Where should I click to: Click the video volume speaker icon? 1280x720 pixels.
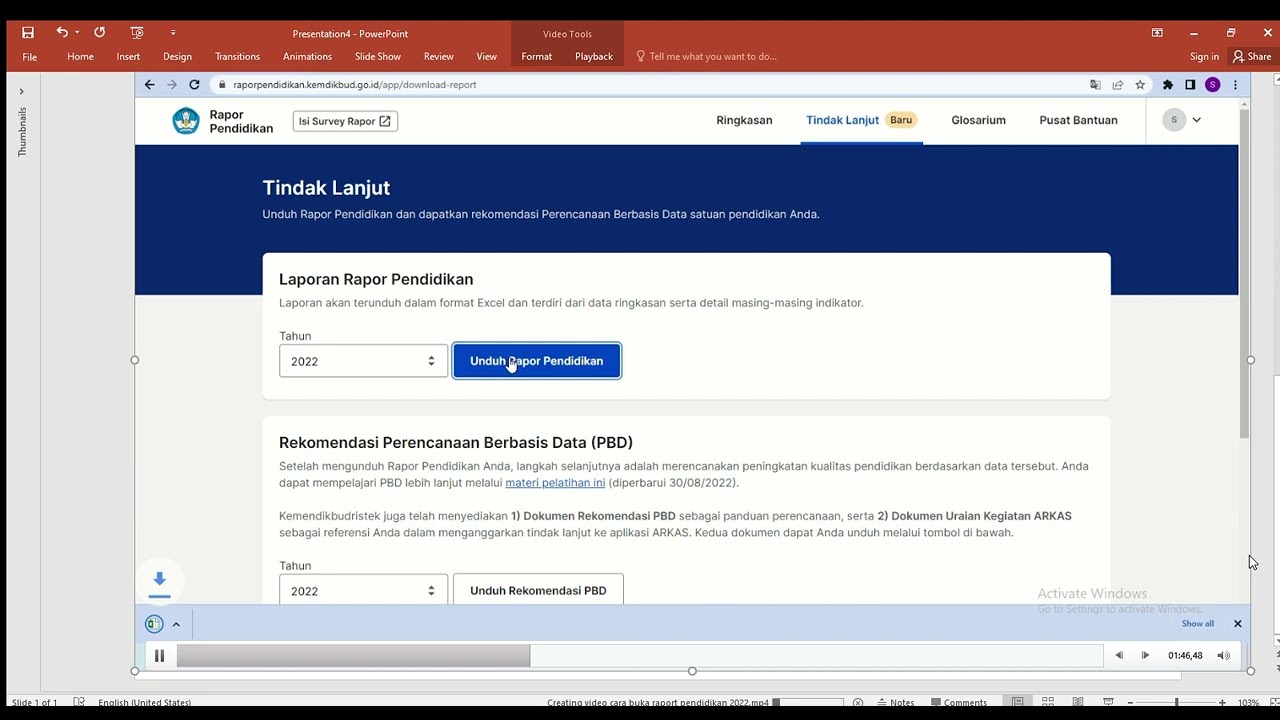click(1223, 656)
